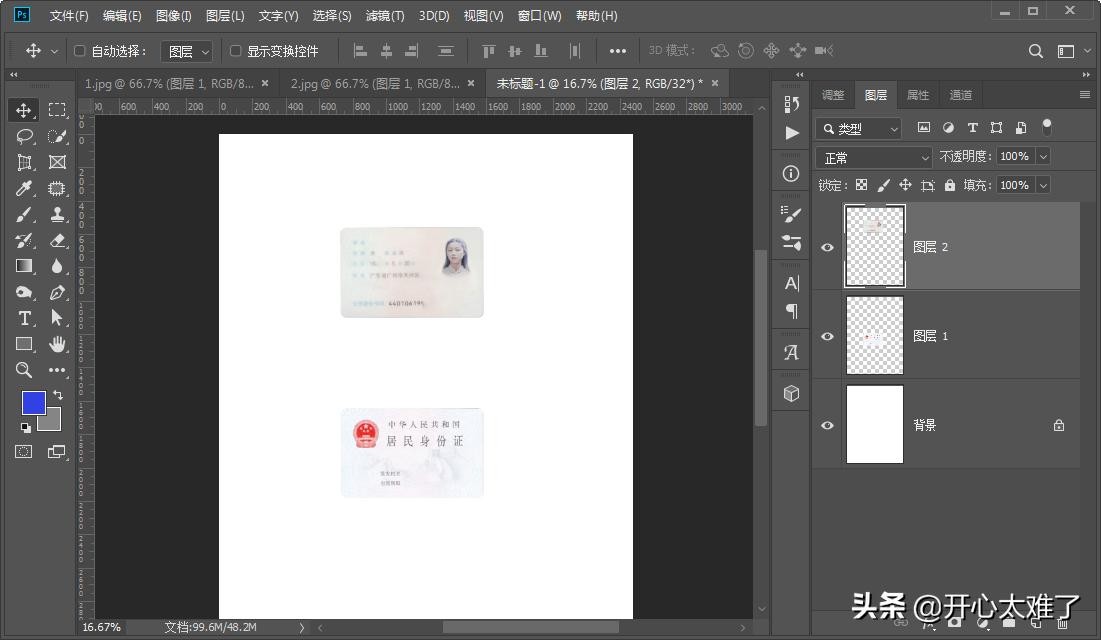Open the 滤镜(T) menu

pos(385,16)
